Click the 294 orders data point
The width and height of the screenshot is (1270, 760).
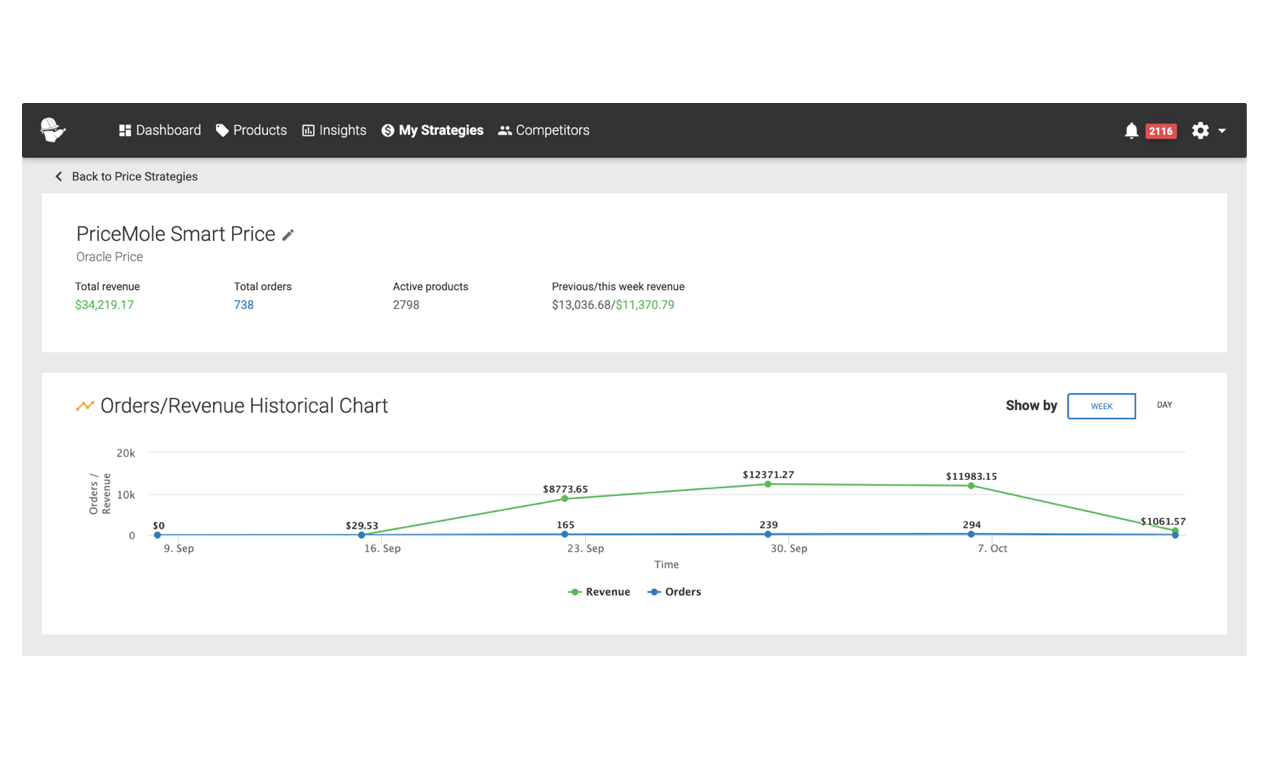(971, 534)
